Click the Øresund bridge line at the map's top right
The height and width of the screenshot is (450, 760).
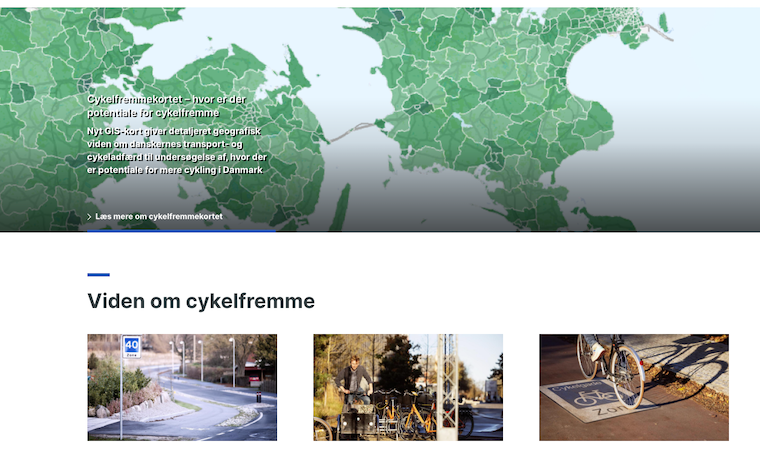658,32
